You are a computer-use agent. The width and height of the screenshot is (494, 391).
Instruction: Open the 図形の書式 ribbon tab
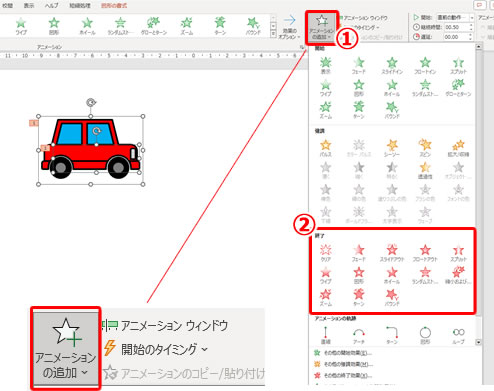click(114, 5)
